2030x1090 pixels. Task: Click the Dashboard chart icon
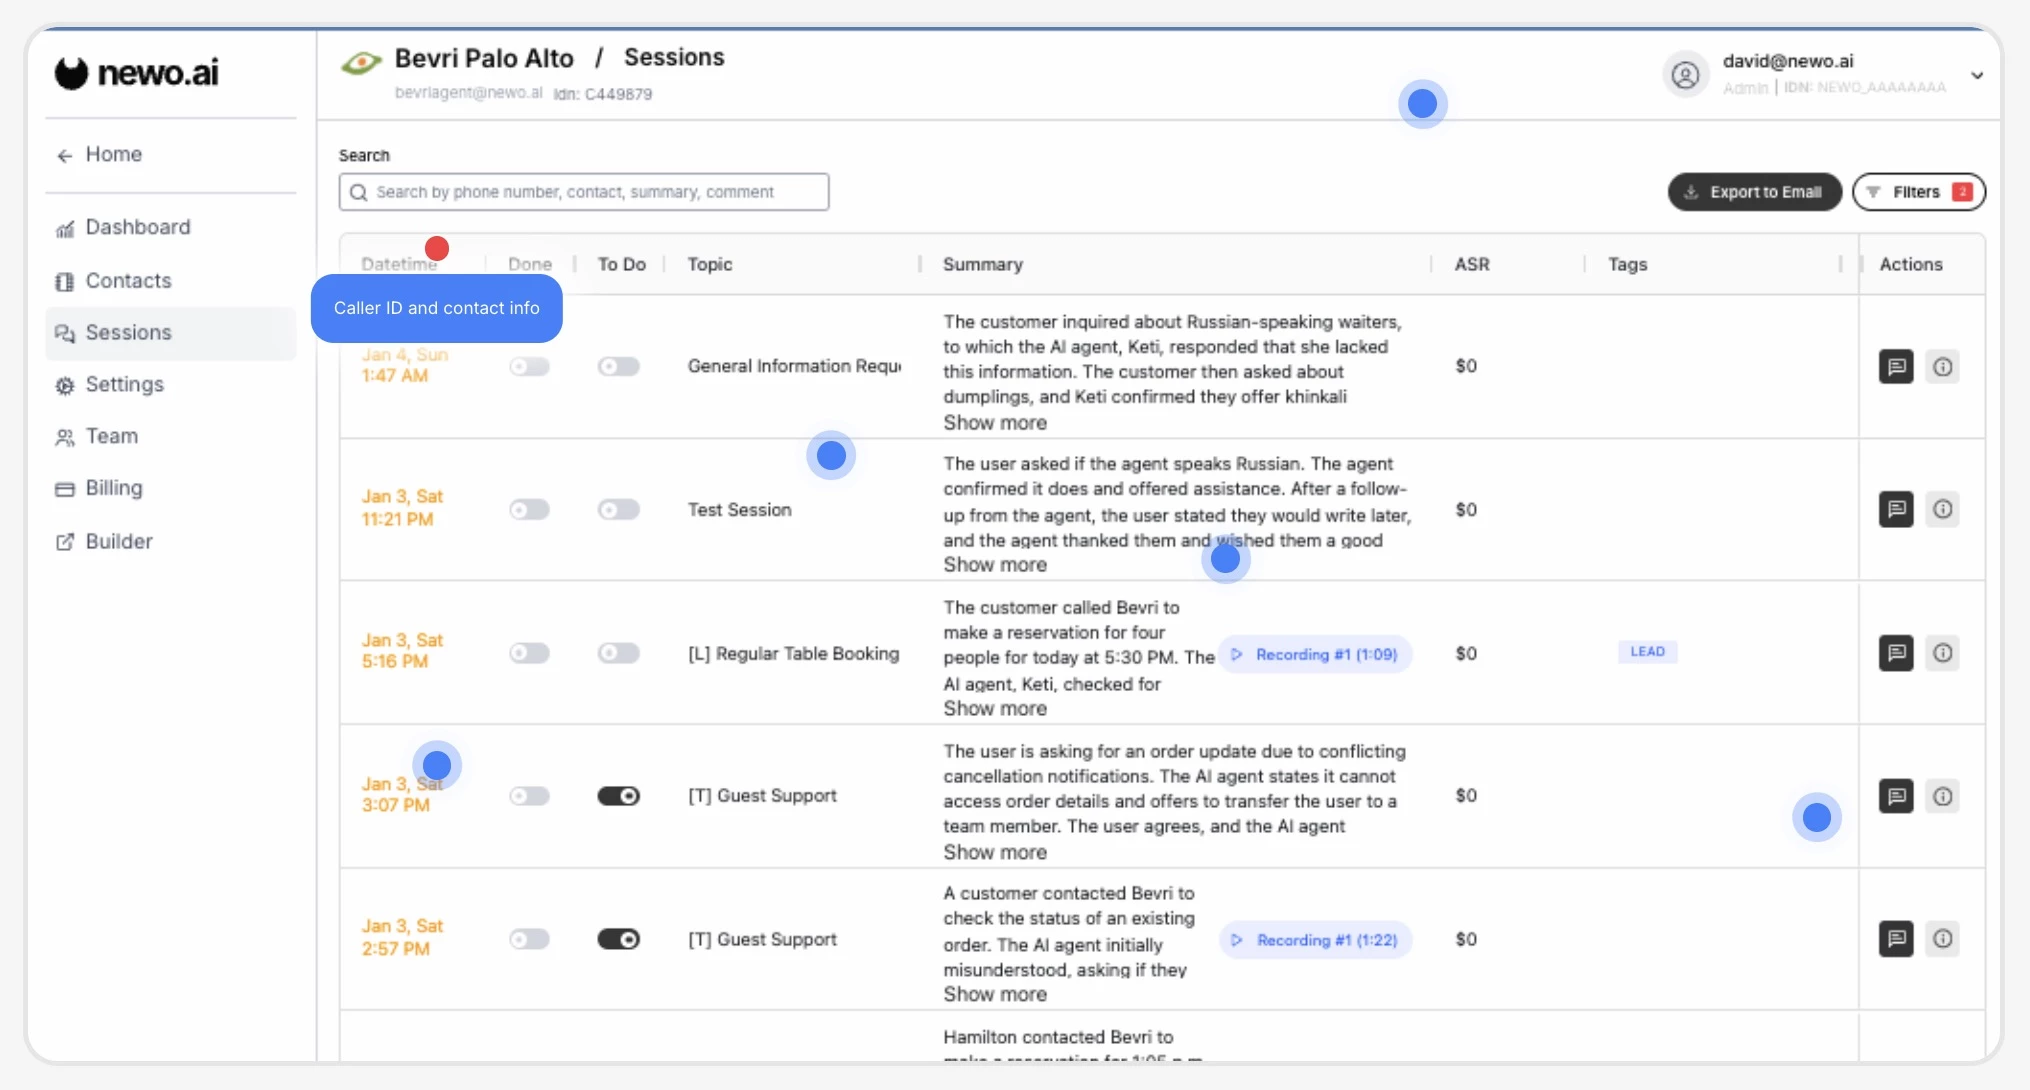tap(65, 229)
